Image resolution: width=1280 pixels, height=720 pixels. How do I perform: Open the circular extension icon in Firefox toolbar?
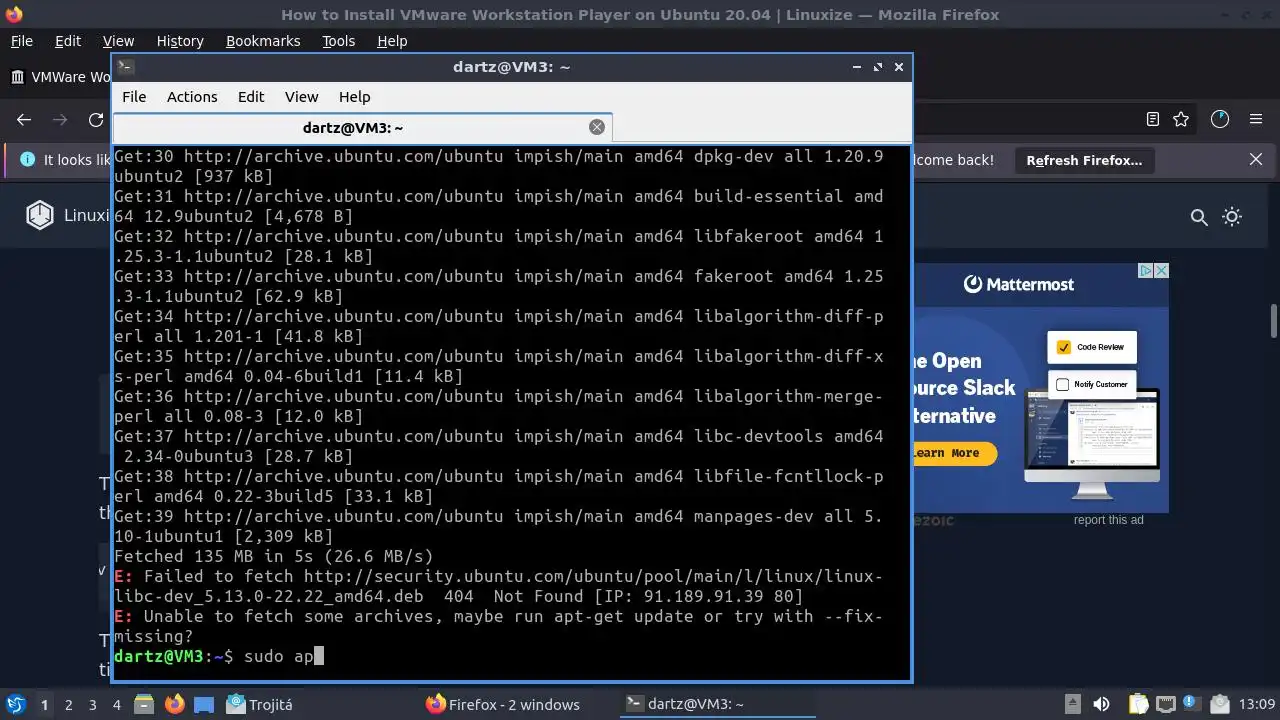point(1219,119)
